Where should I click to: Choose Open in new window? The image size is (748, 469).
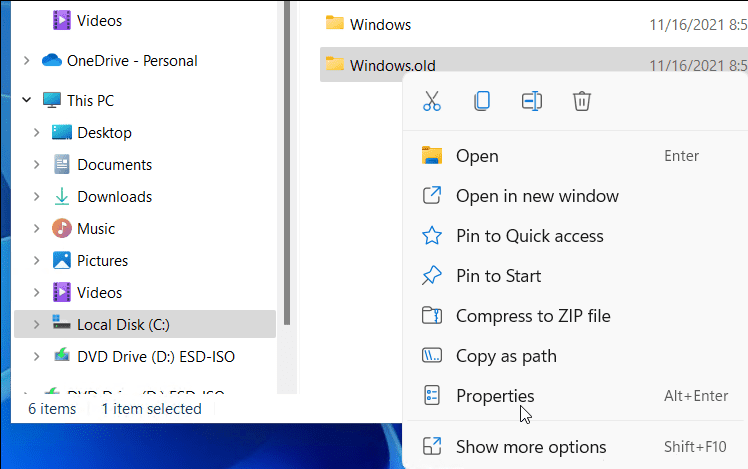pos(537,196)
